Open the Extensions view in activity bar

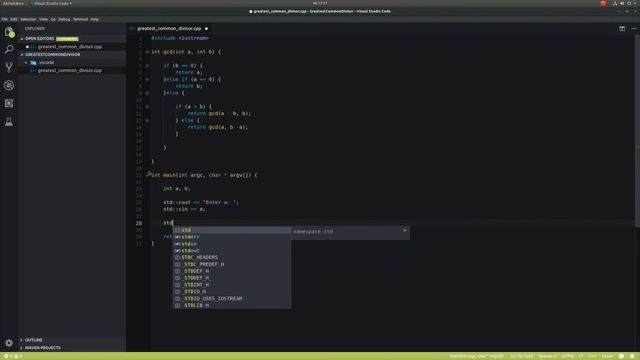[9, 103]
